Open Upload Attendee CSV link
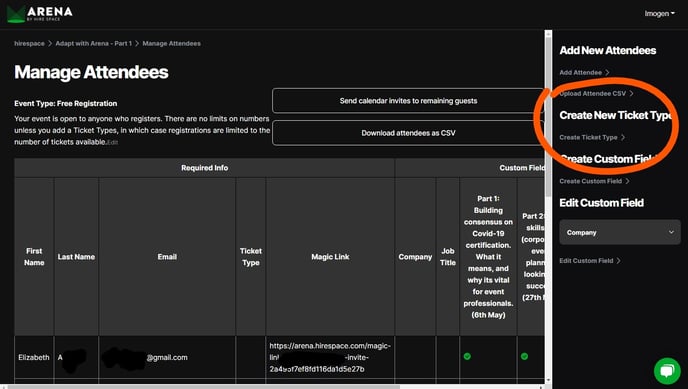Viewport: 688px width, 389px height. 596,93
